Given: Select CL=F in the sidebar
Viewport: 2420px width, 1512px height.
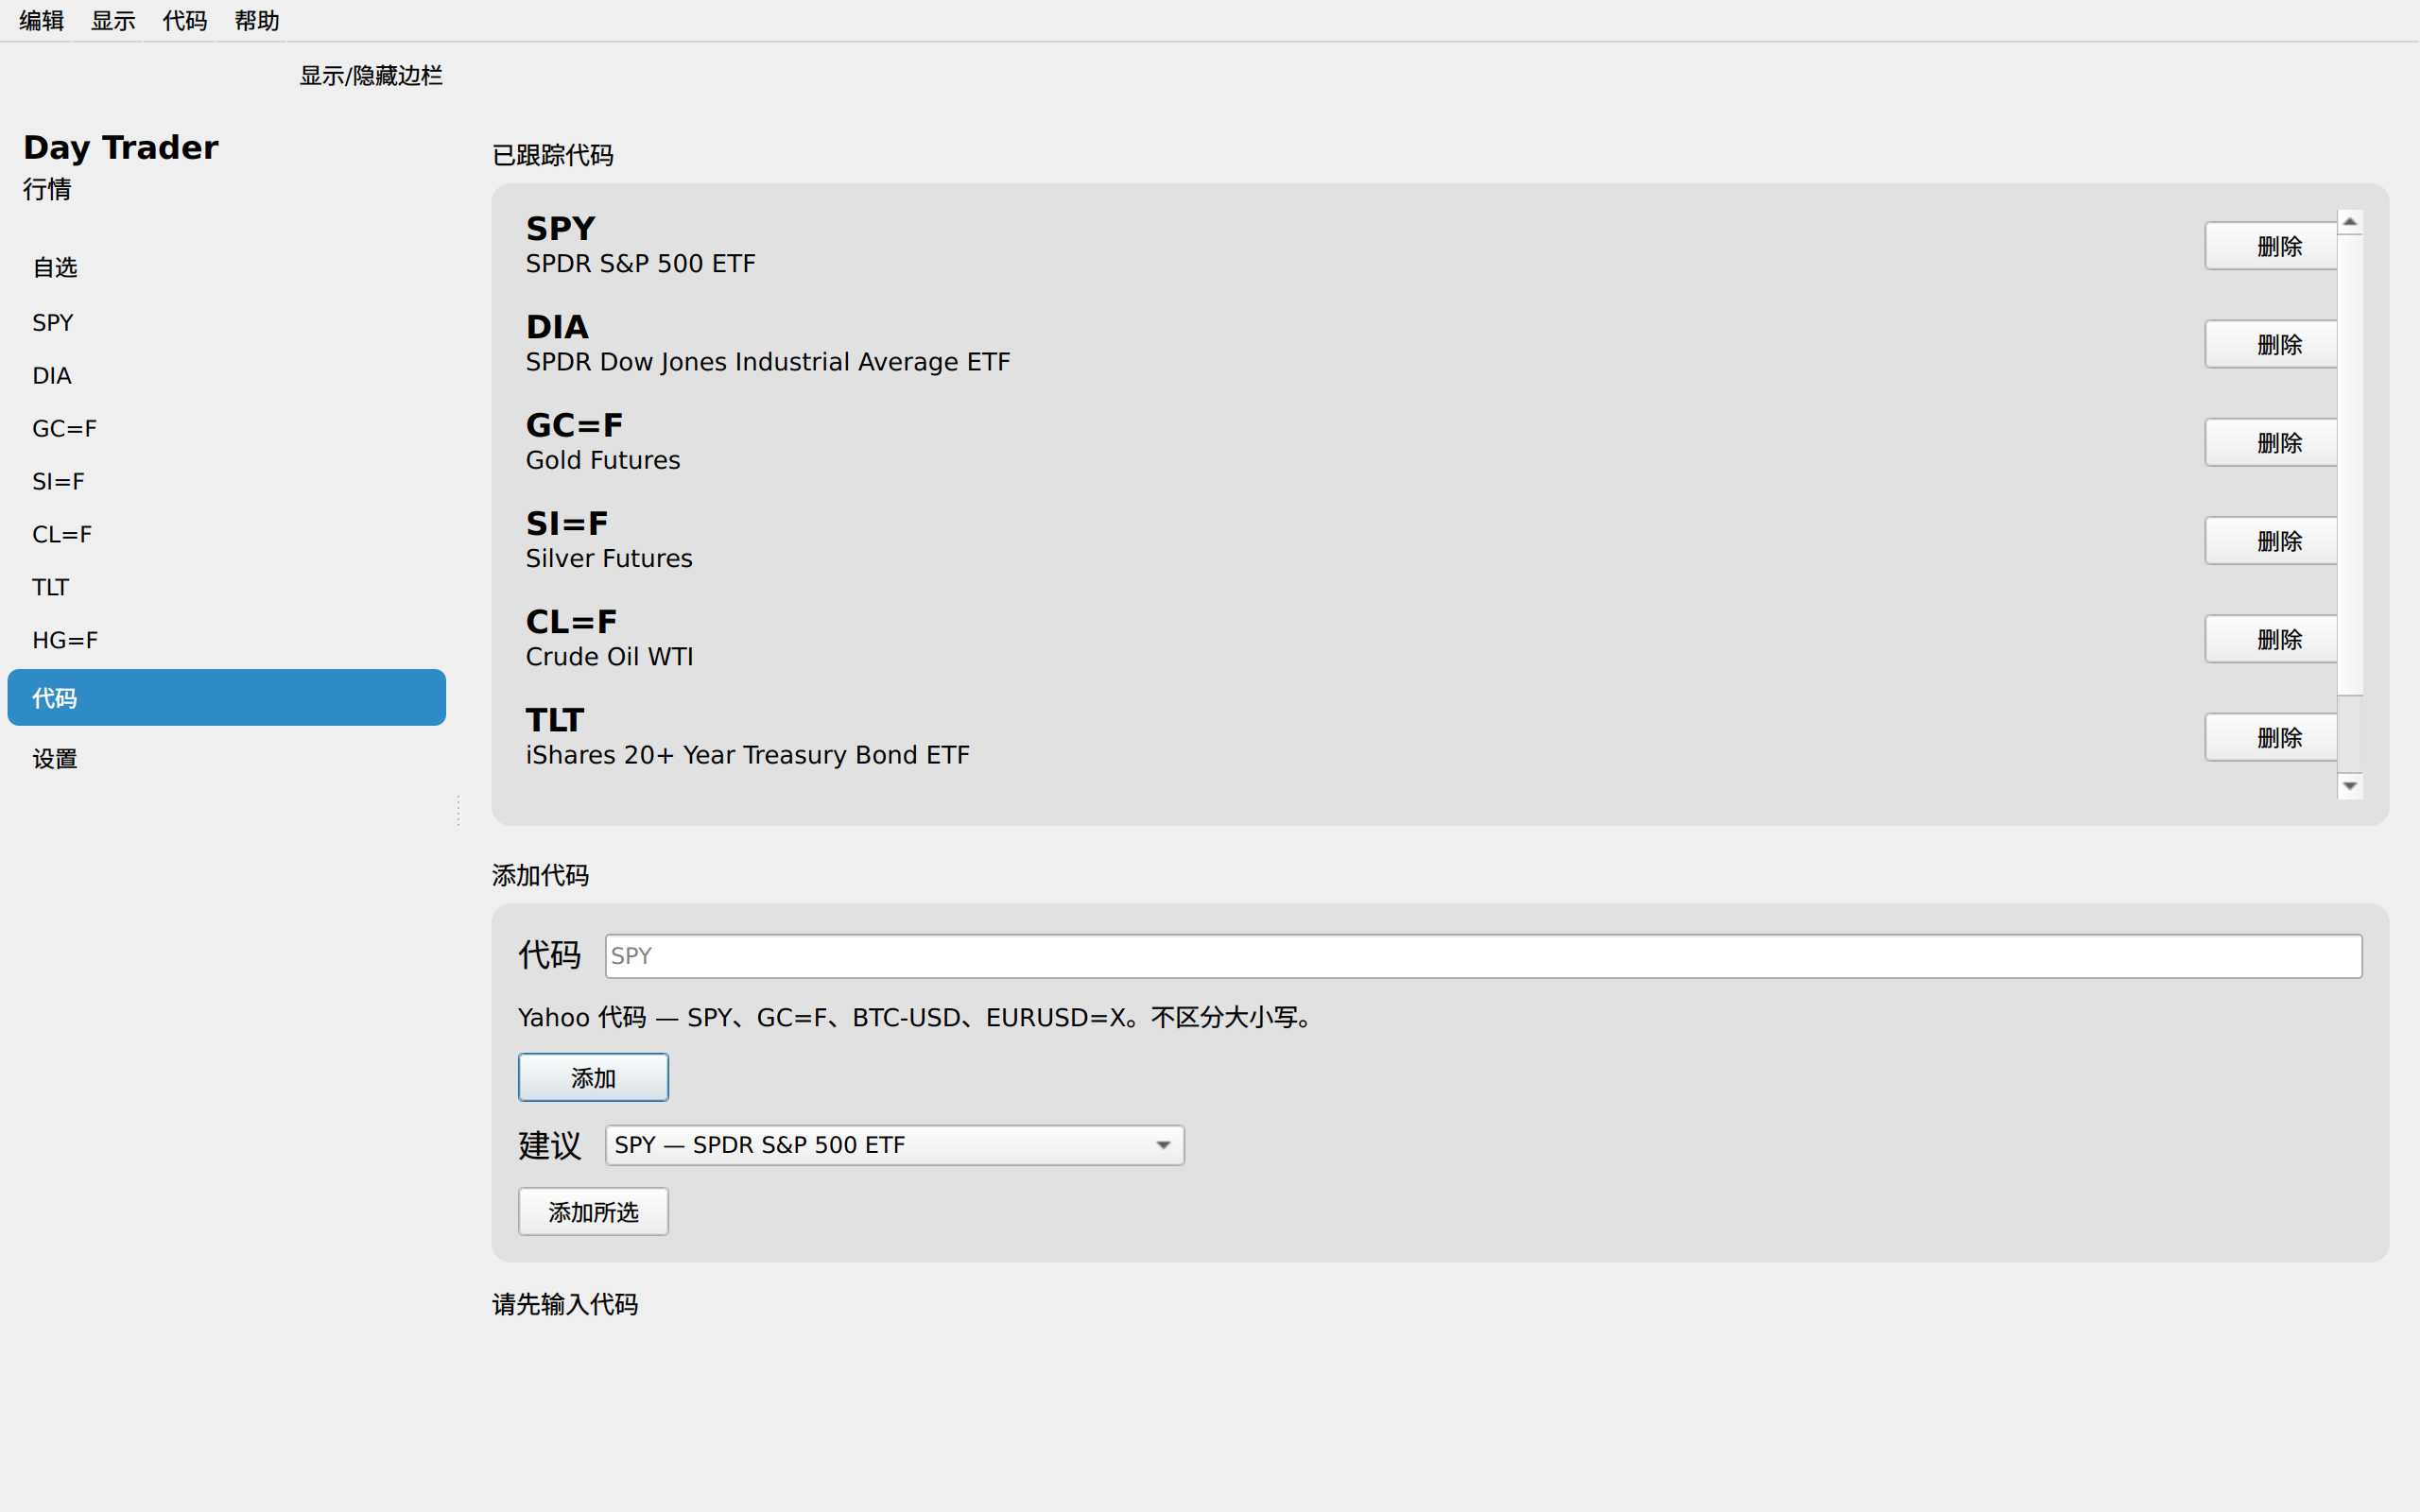Looking at the screenshot, I should point(226,535).
